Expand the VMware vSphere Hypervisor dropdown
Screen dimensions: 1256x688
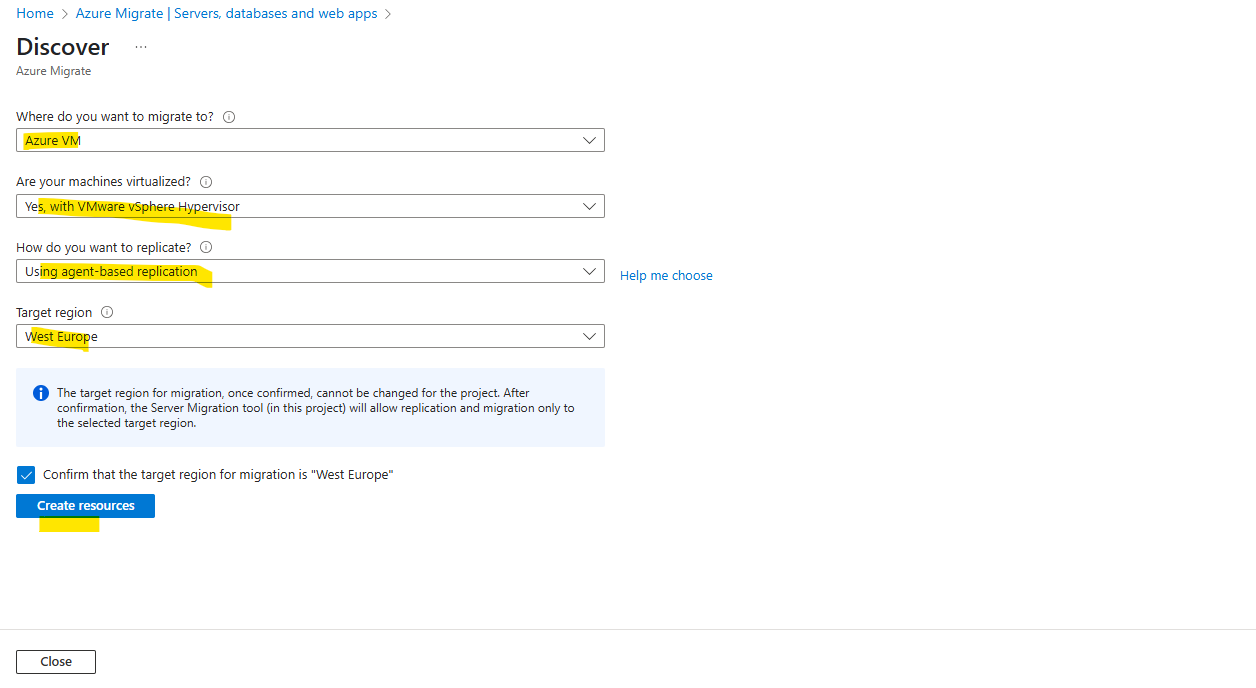coord(310,206)
